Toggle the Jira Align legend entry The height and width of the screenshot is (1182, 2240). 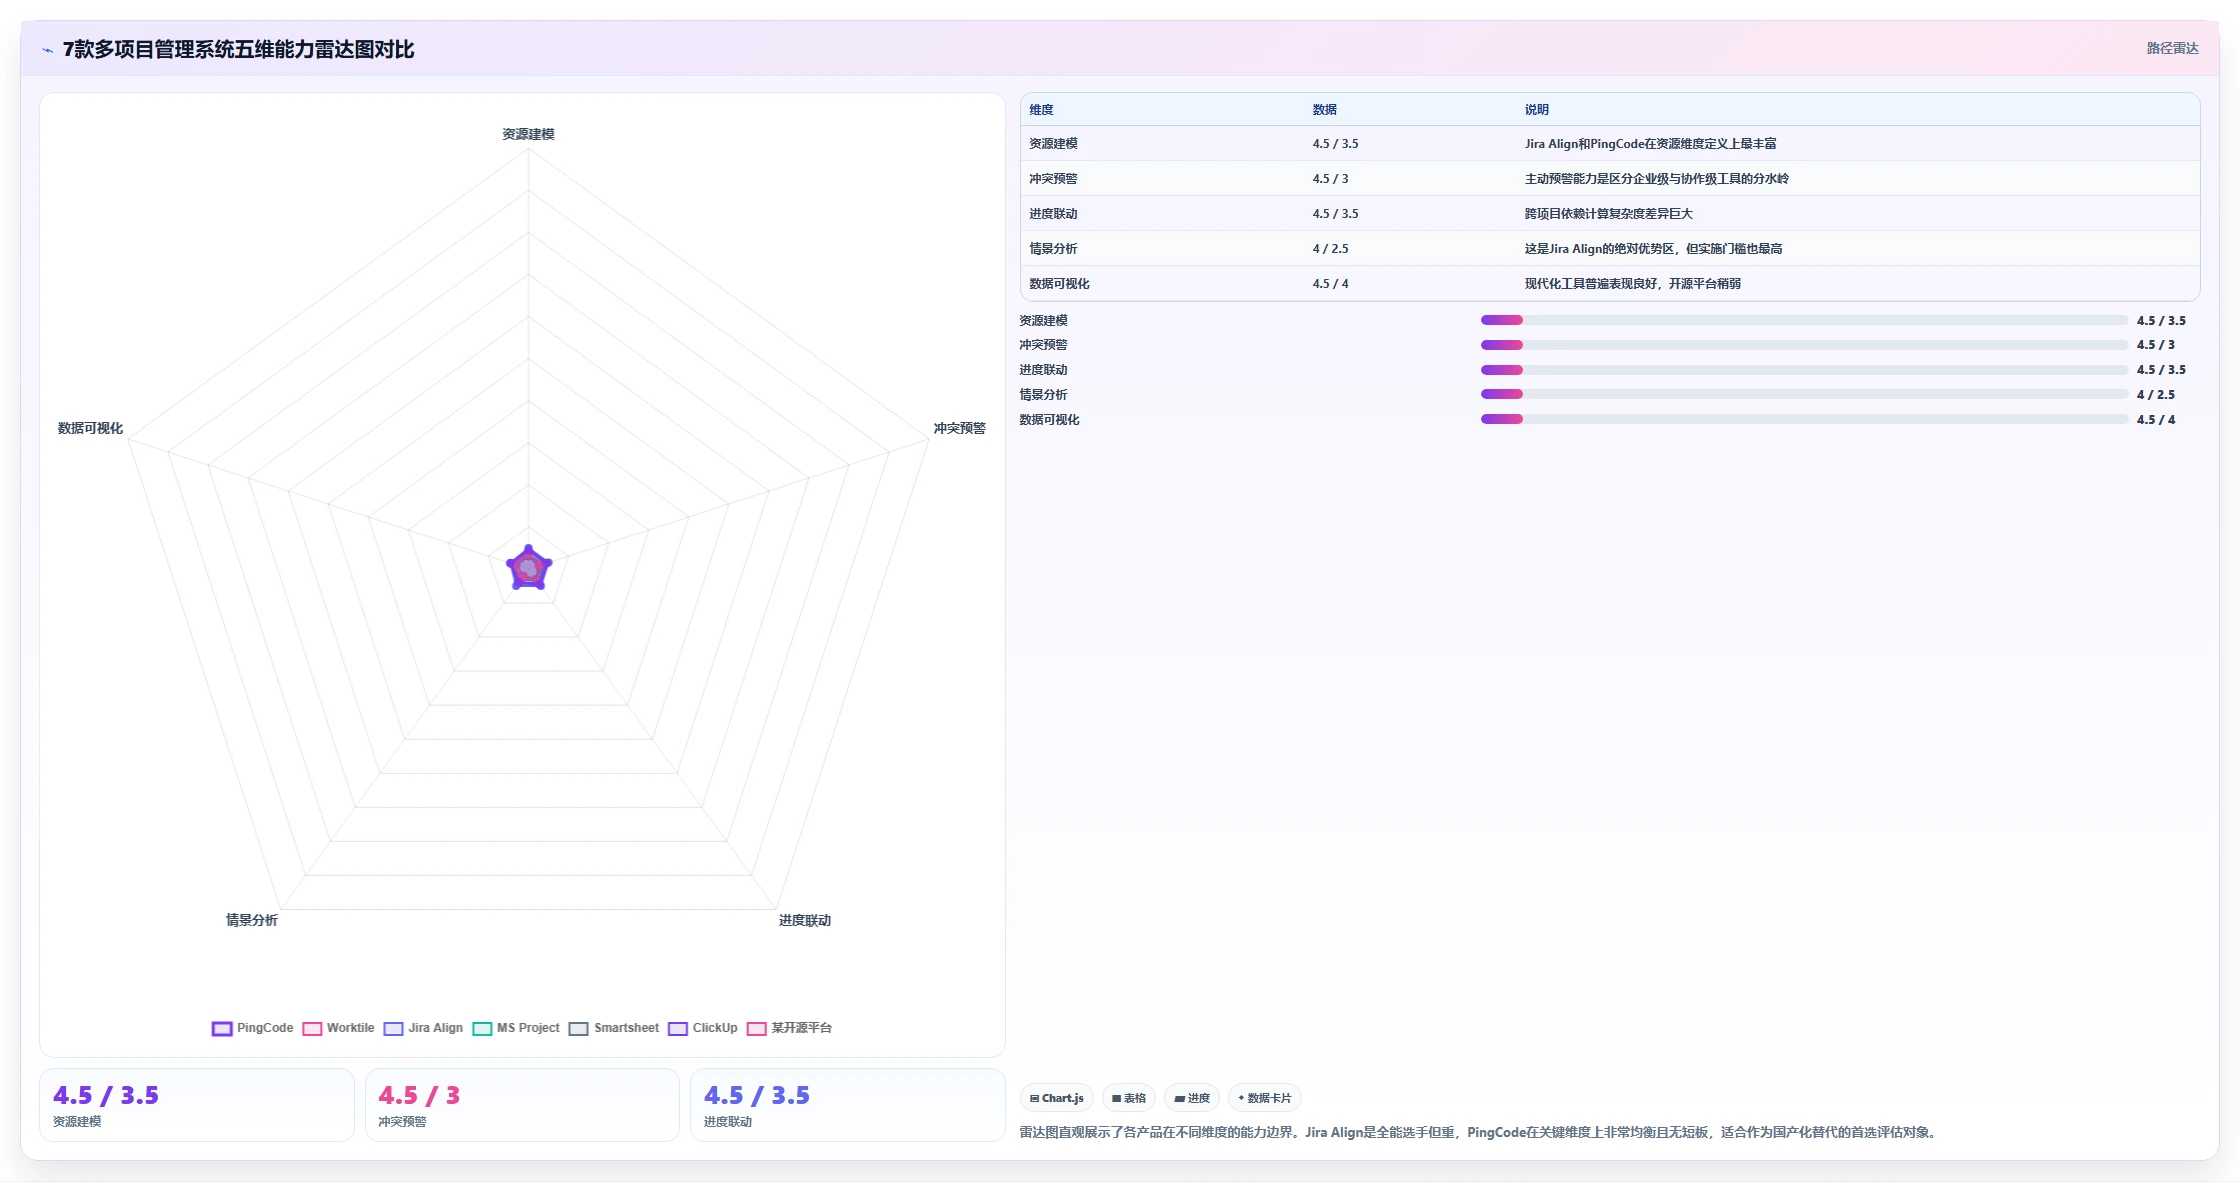pyautogui.click(x=423, y=1028)
